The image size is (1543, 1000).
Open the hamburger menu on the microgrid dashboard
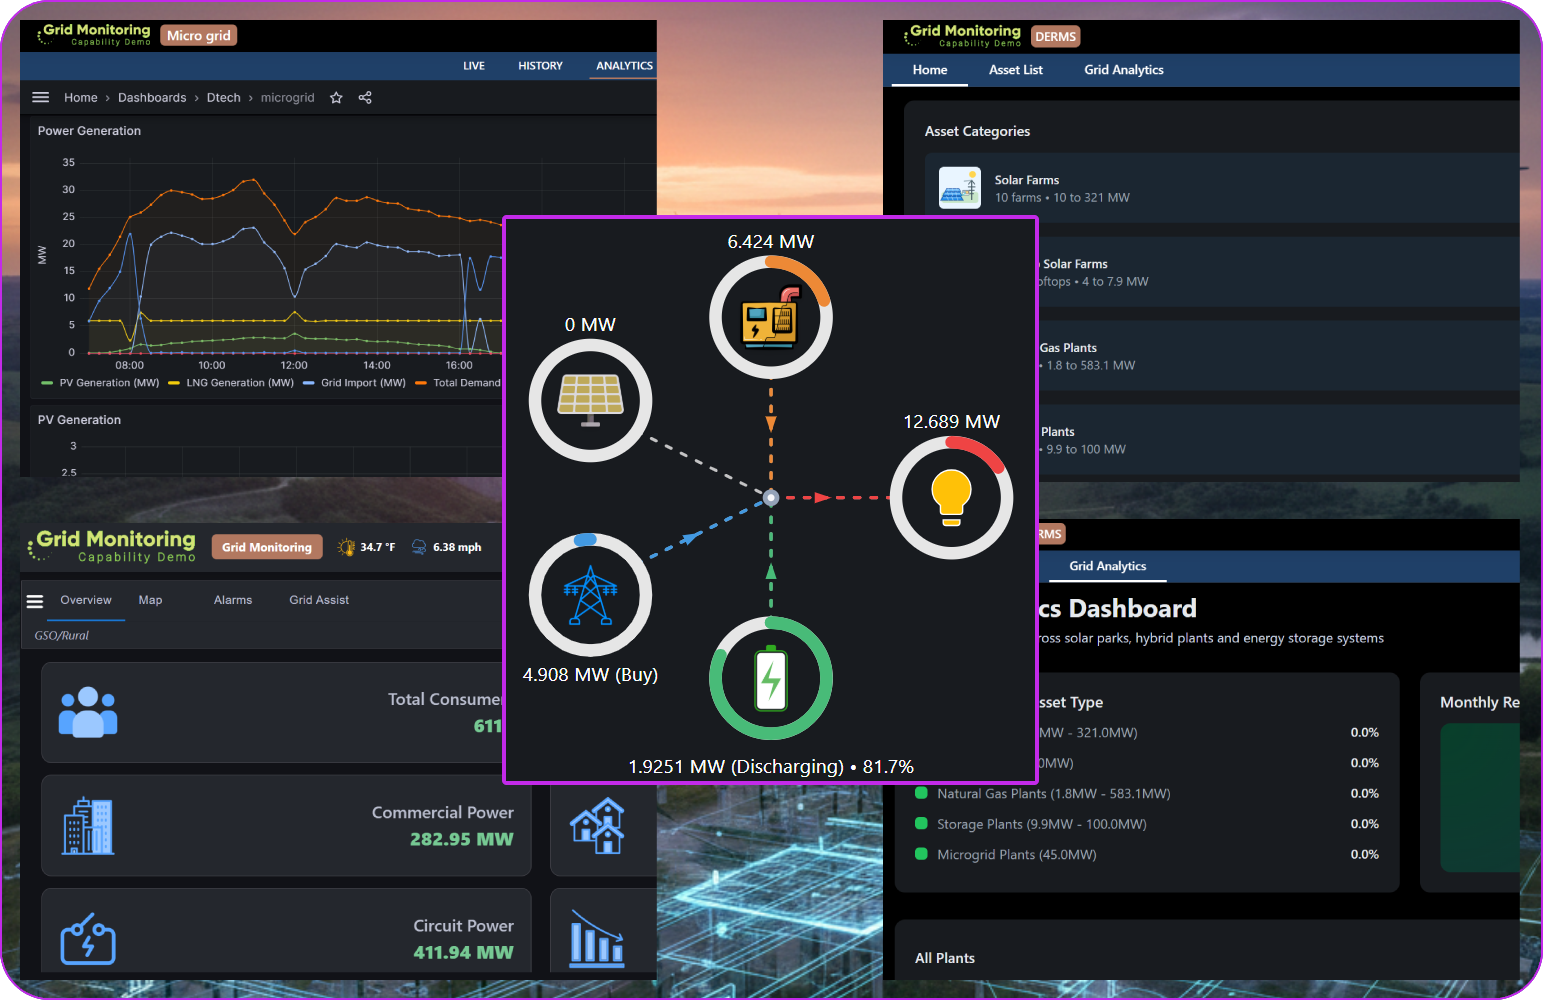(x=40, y=97)
